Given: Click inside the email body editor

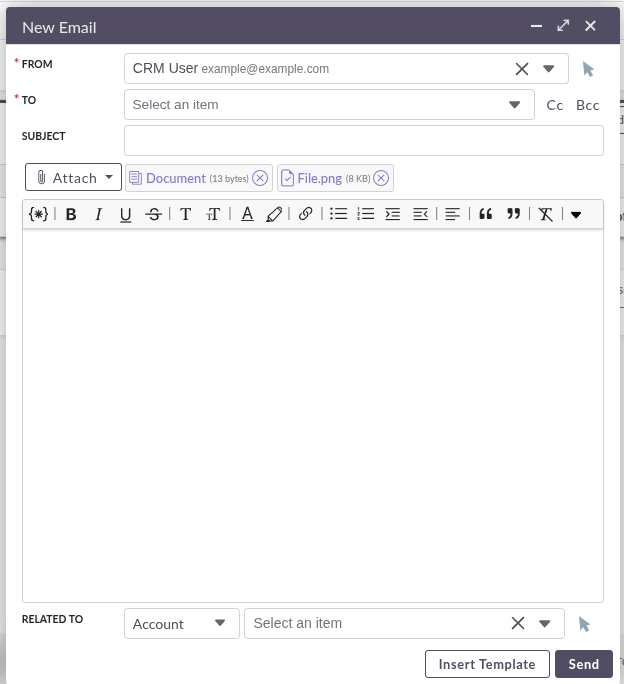Looking at the screenshot, I should click(x=313, y=414).
